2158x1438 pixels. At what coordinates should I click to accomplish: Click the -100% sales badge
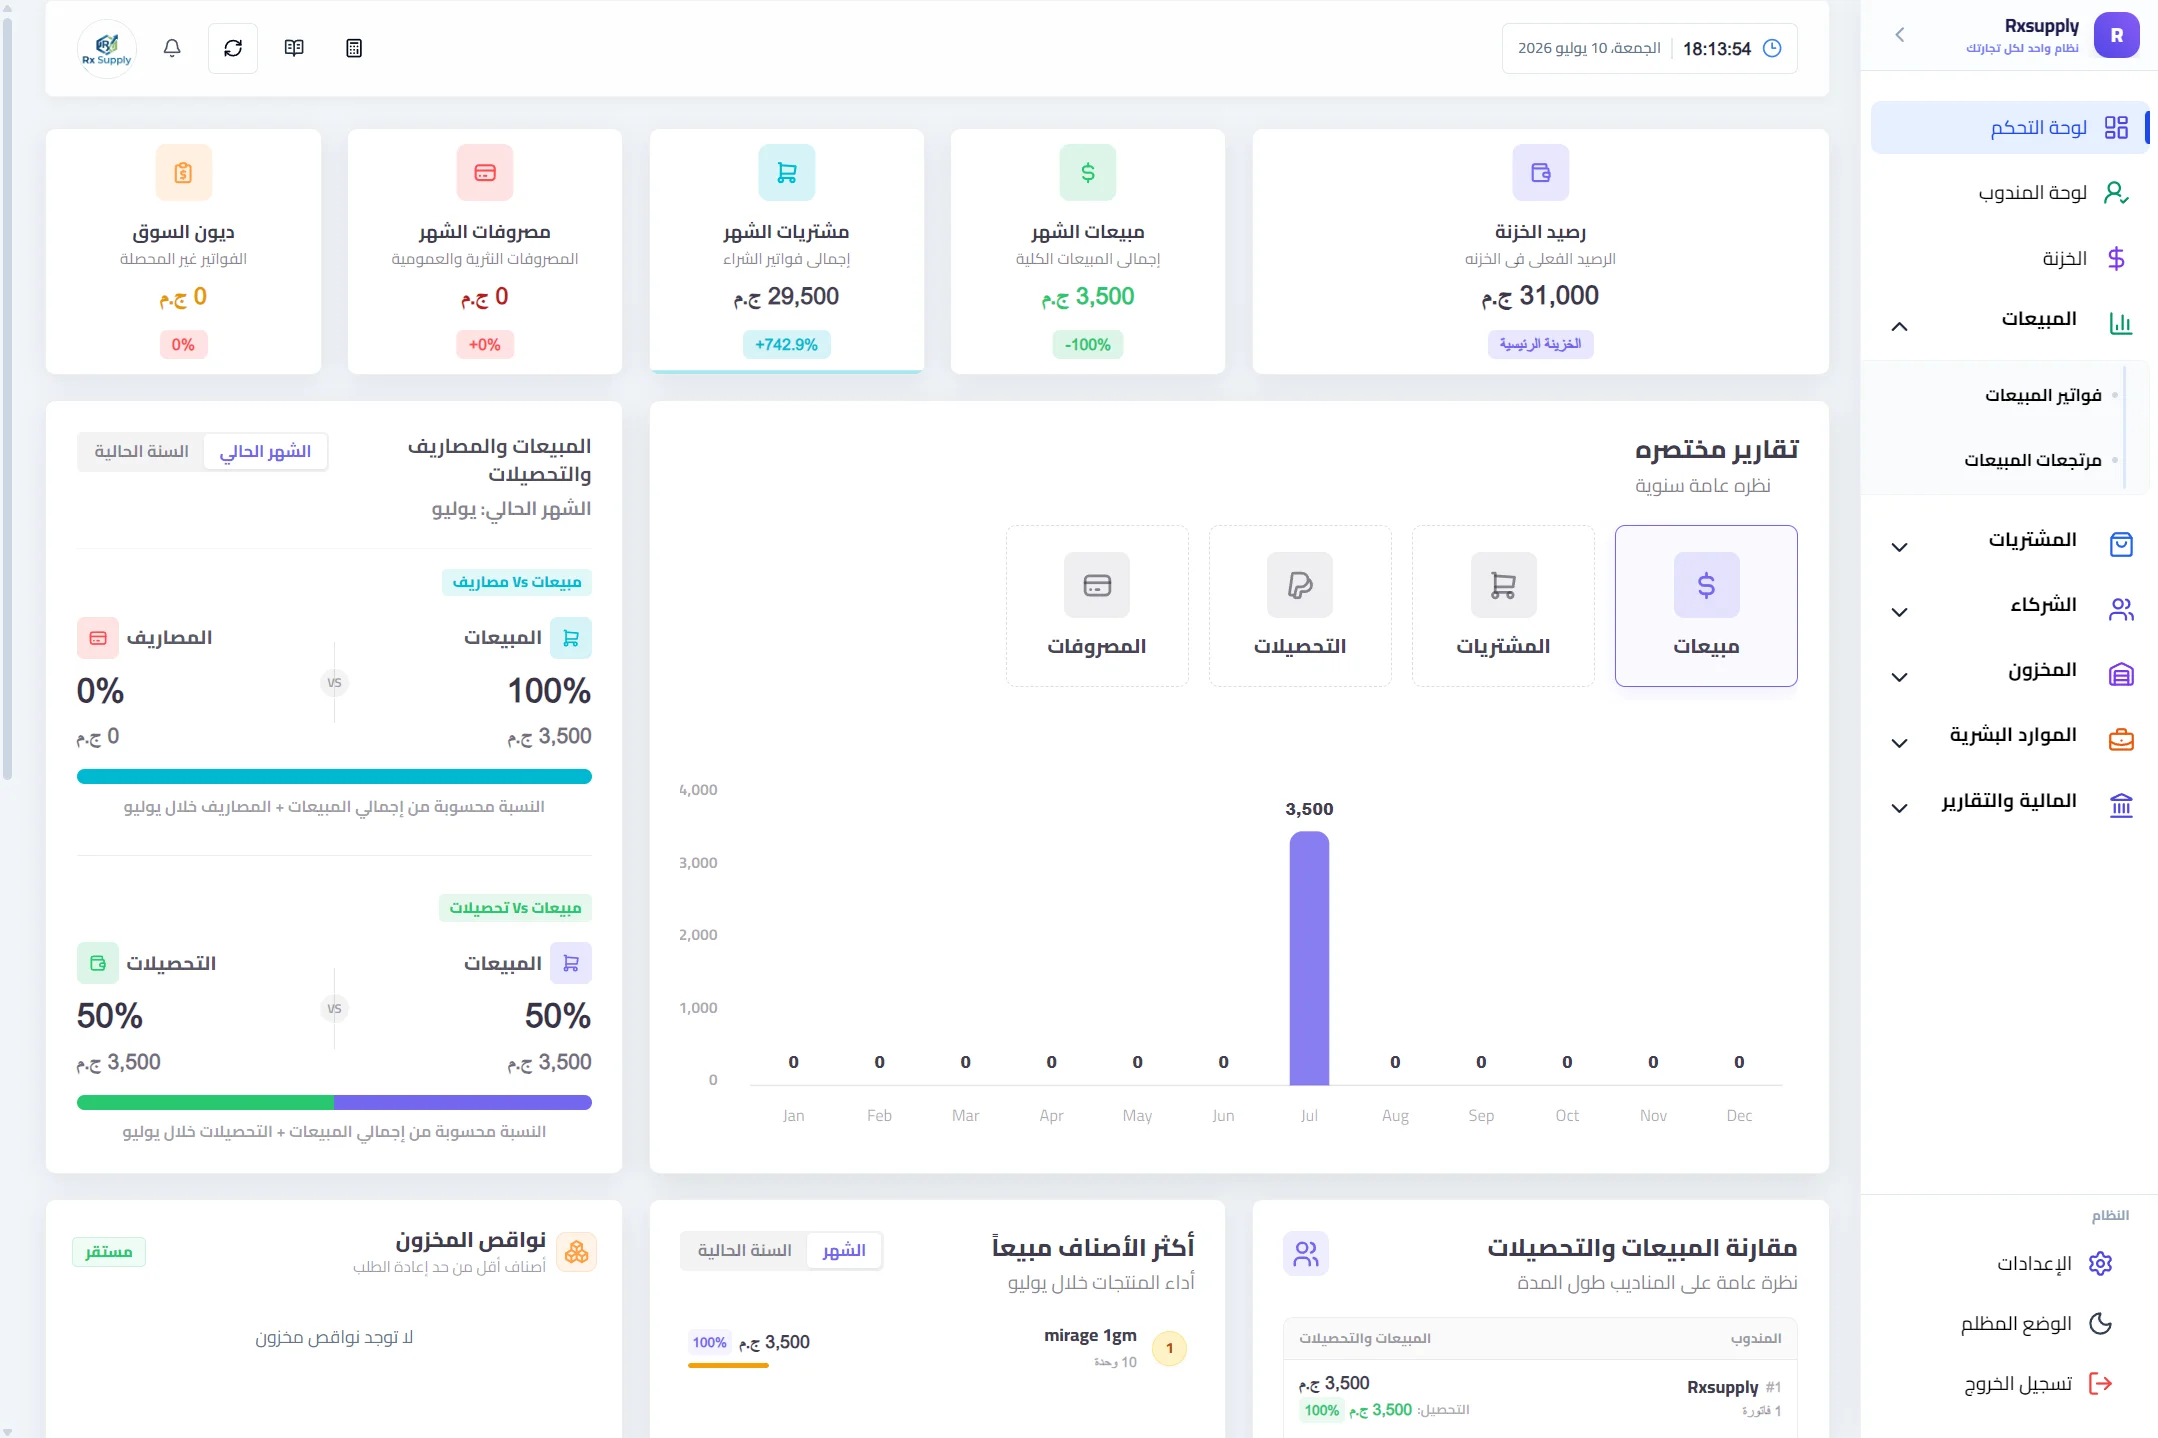click(x=1088, y=345)
